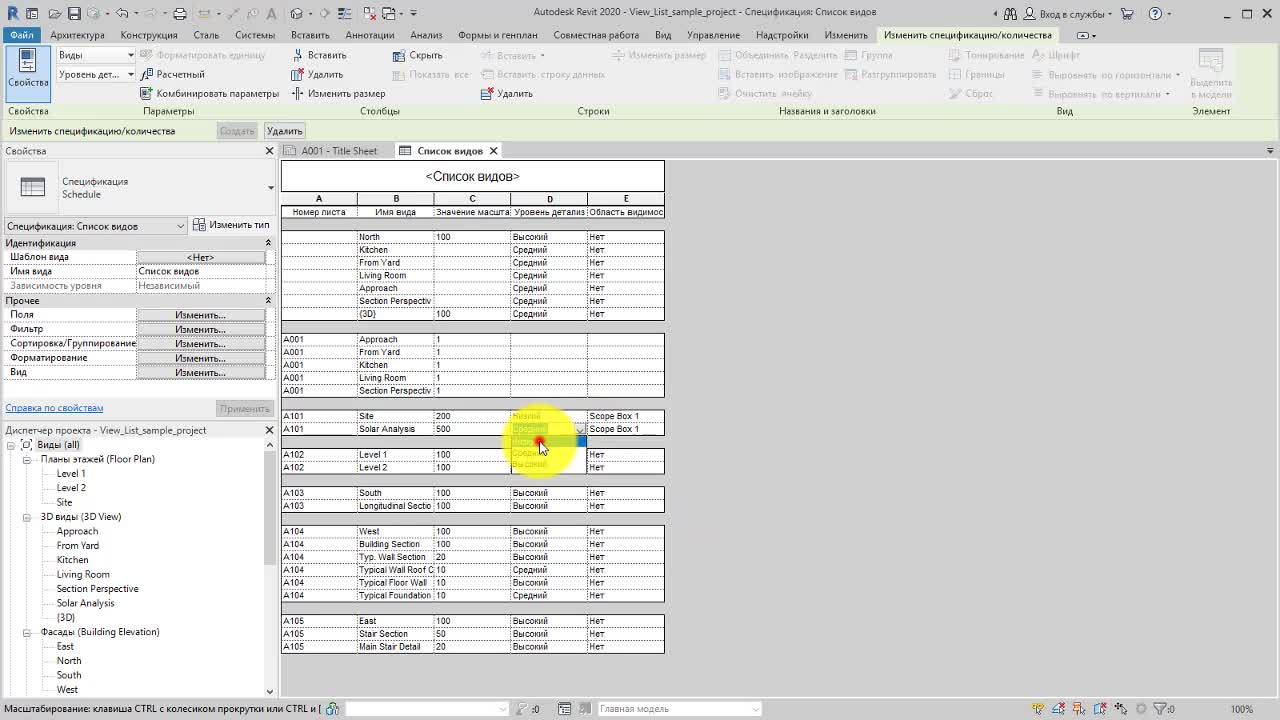Switch to the A001 - Title Sheet view tab
Screen dimensions: 1280x720
coord(332,151)
